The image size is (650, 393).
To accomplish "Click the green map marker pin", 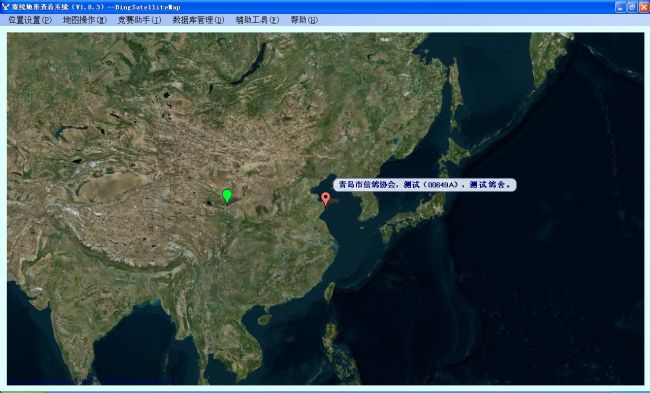I will point(227,196).
